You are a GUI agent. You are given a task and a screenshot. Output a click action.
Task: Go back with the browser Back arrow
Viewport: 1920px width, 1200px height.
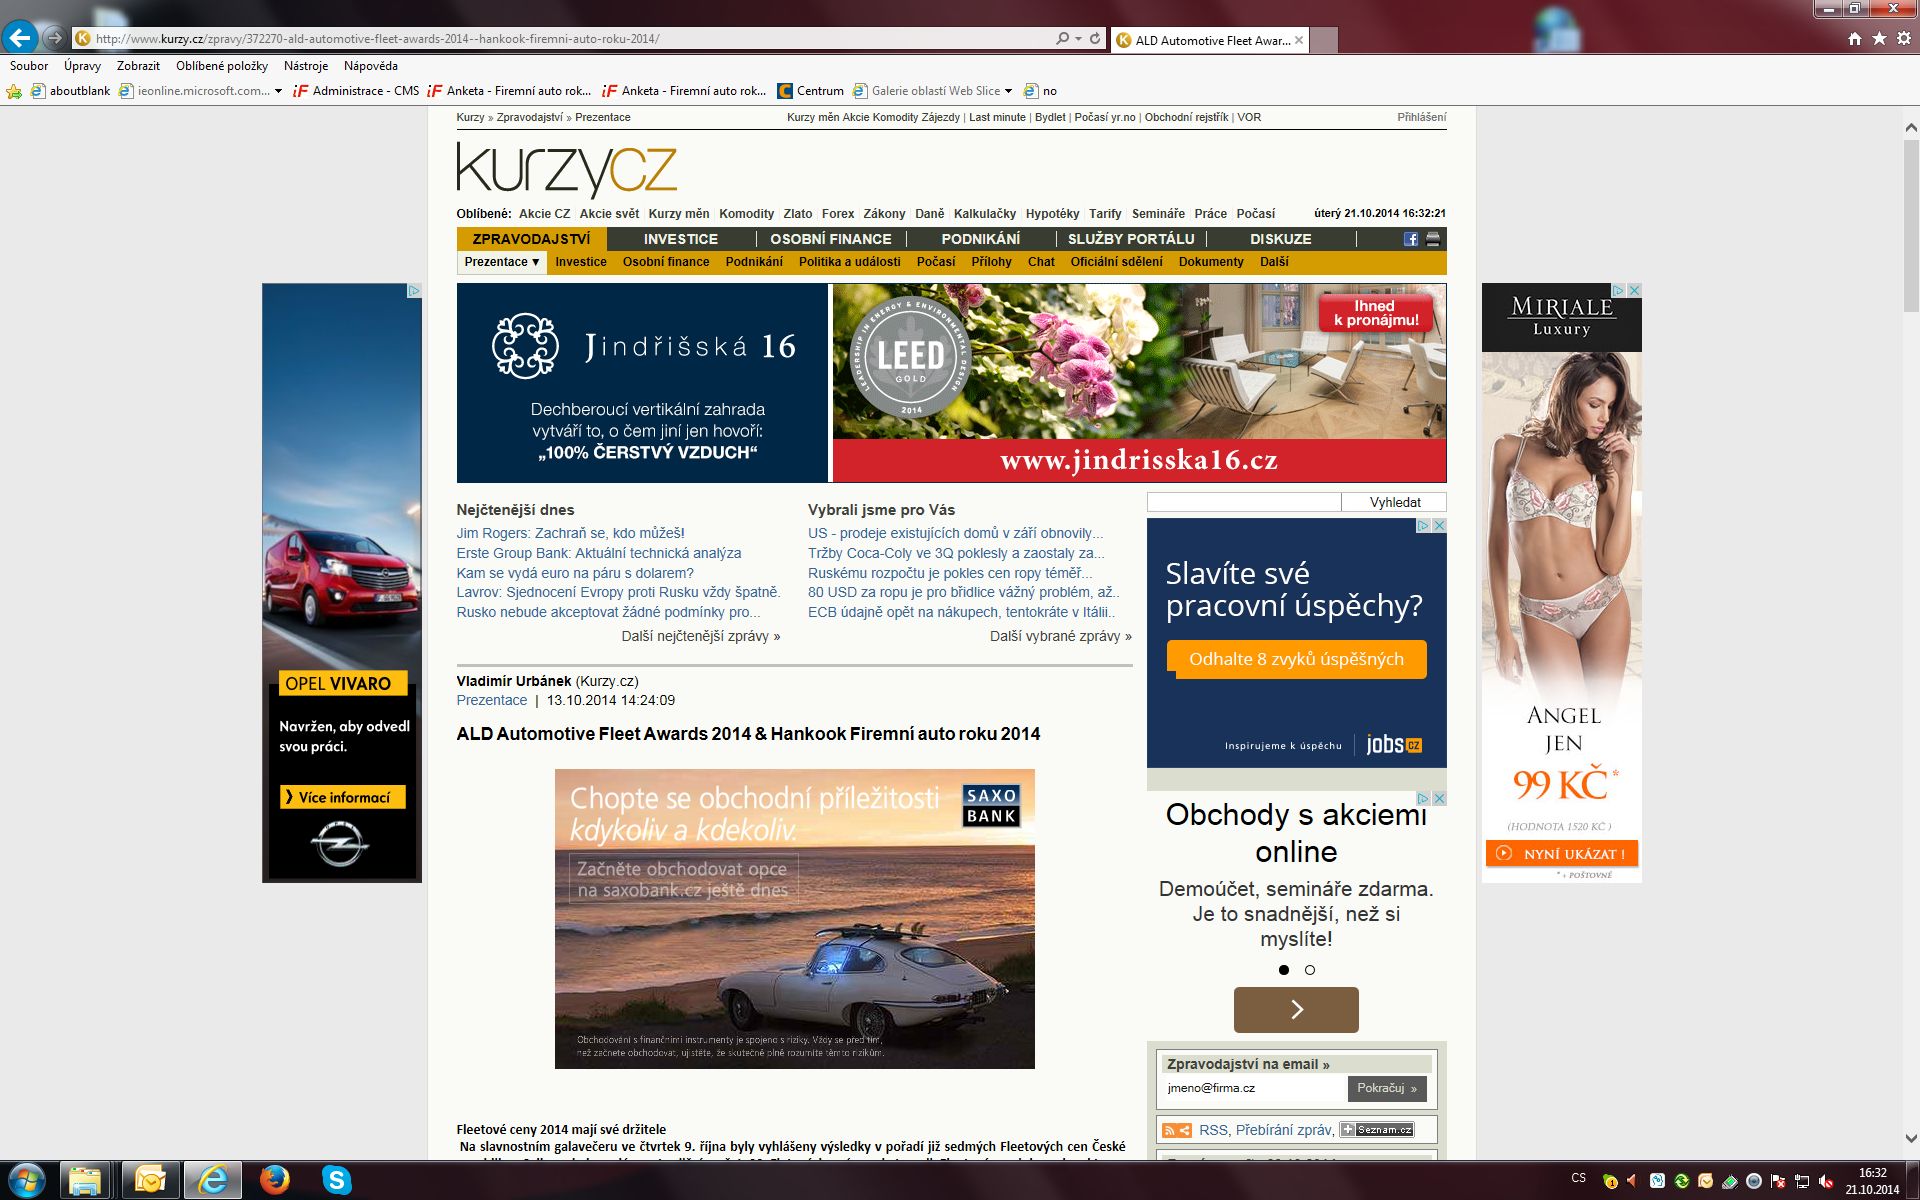click(20, 38)
